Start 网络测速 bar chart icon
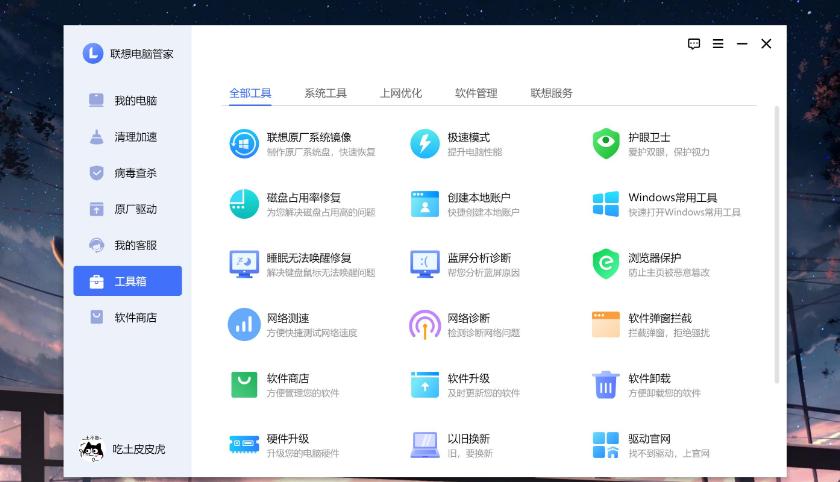The height and width of the screenshot is (482, 840). pyautogui.click(x=244, y=325)
